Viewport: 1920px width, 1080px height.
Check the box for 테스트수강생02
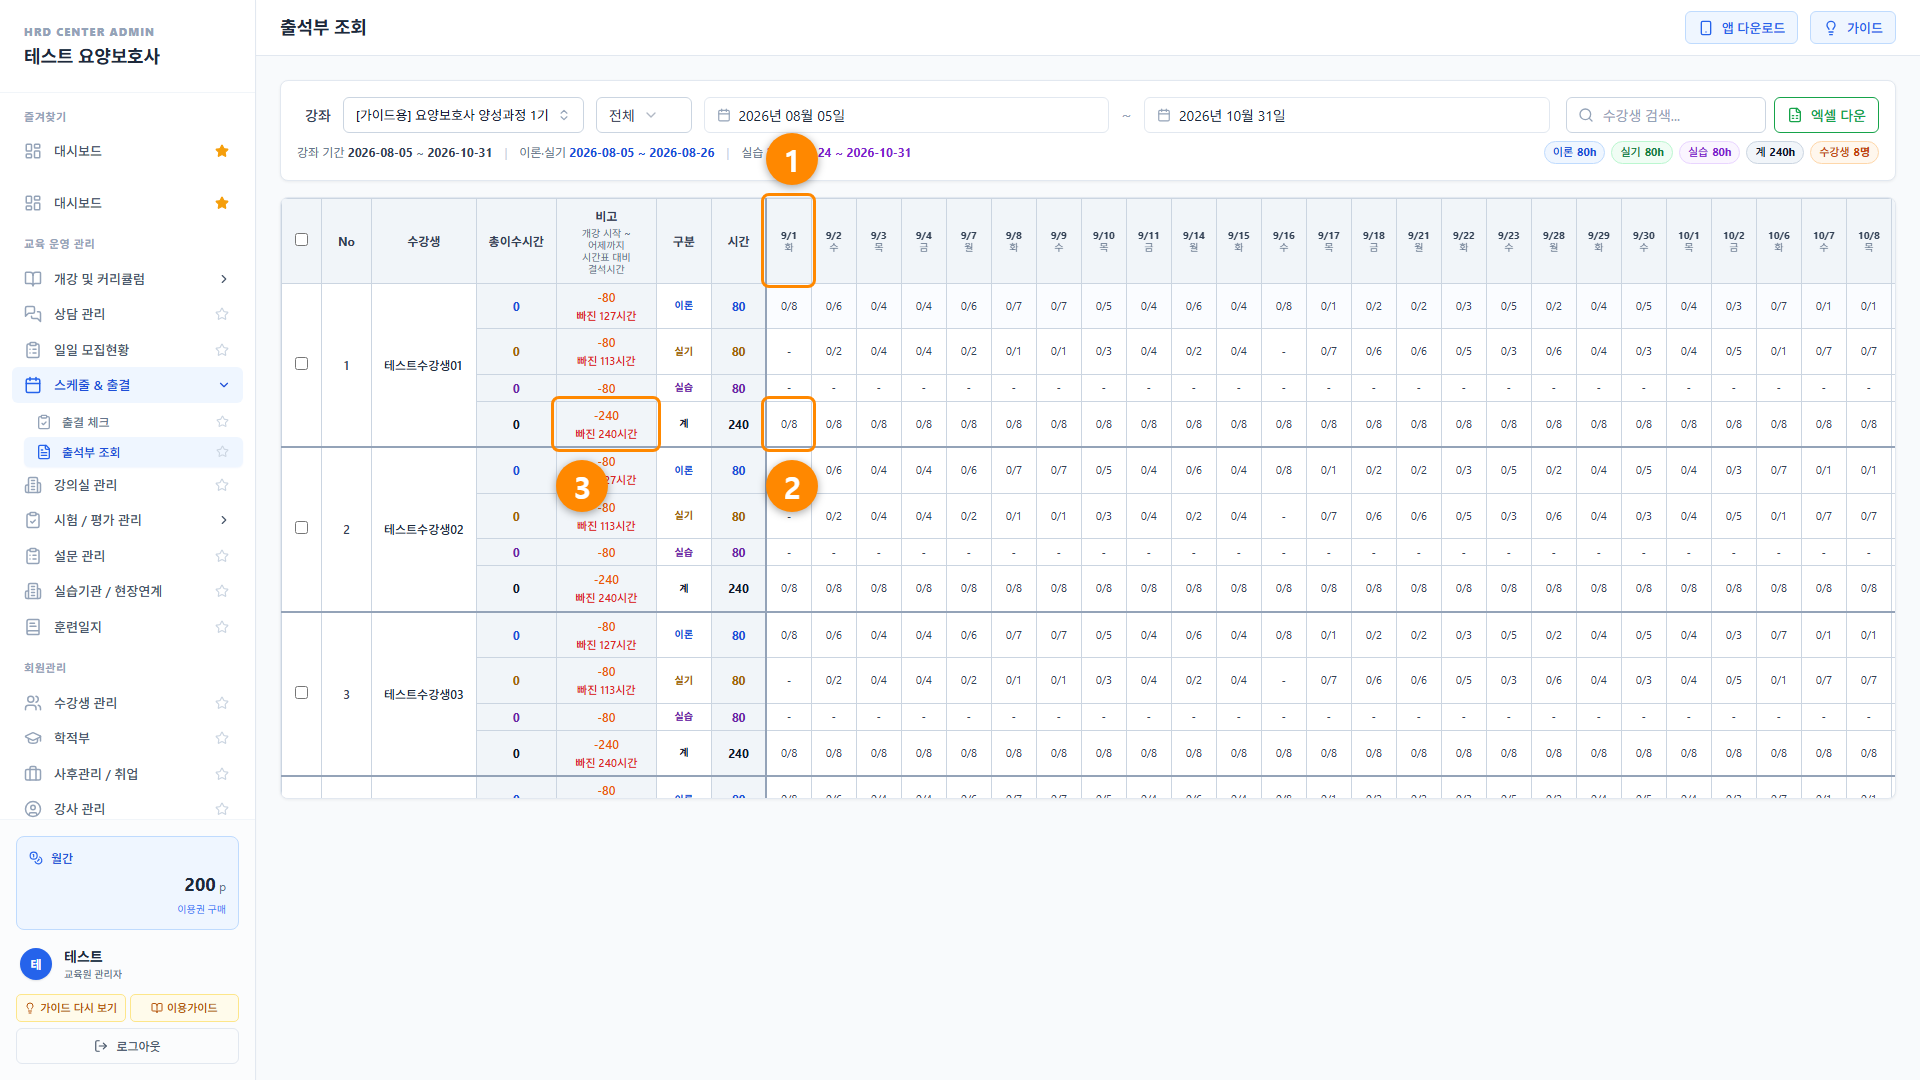[301, 528]
